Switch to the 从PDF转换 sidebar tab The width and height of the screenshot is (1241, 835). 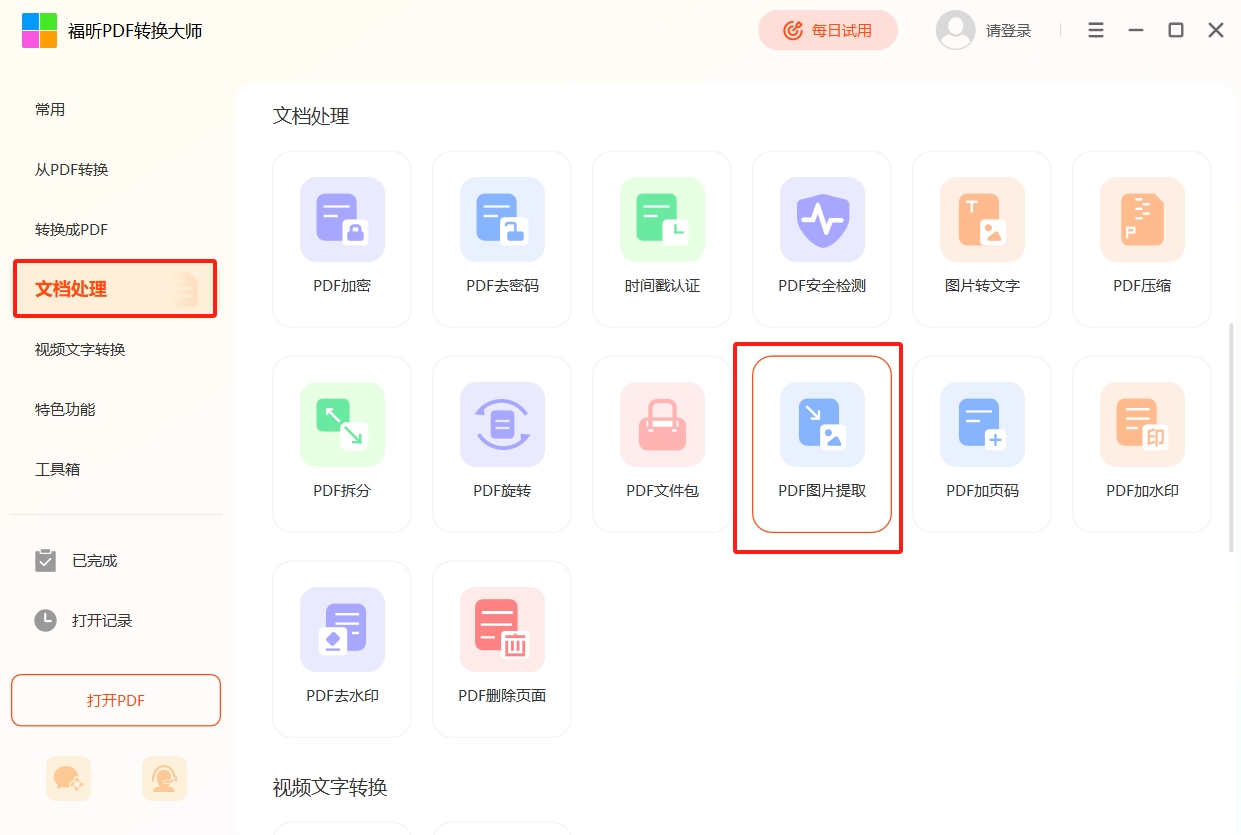coord(72,170)
